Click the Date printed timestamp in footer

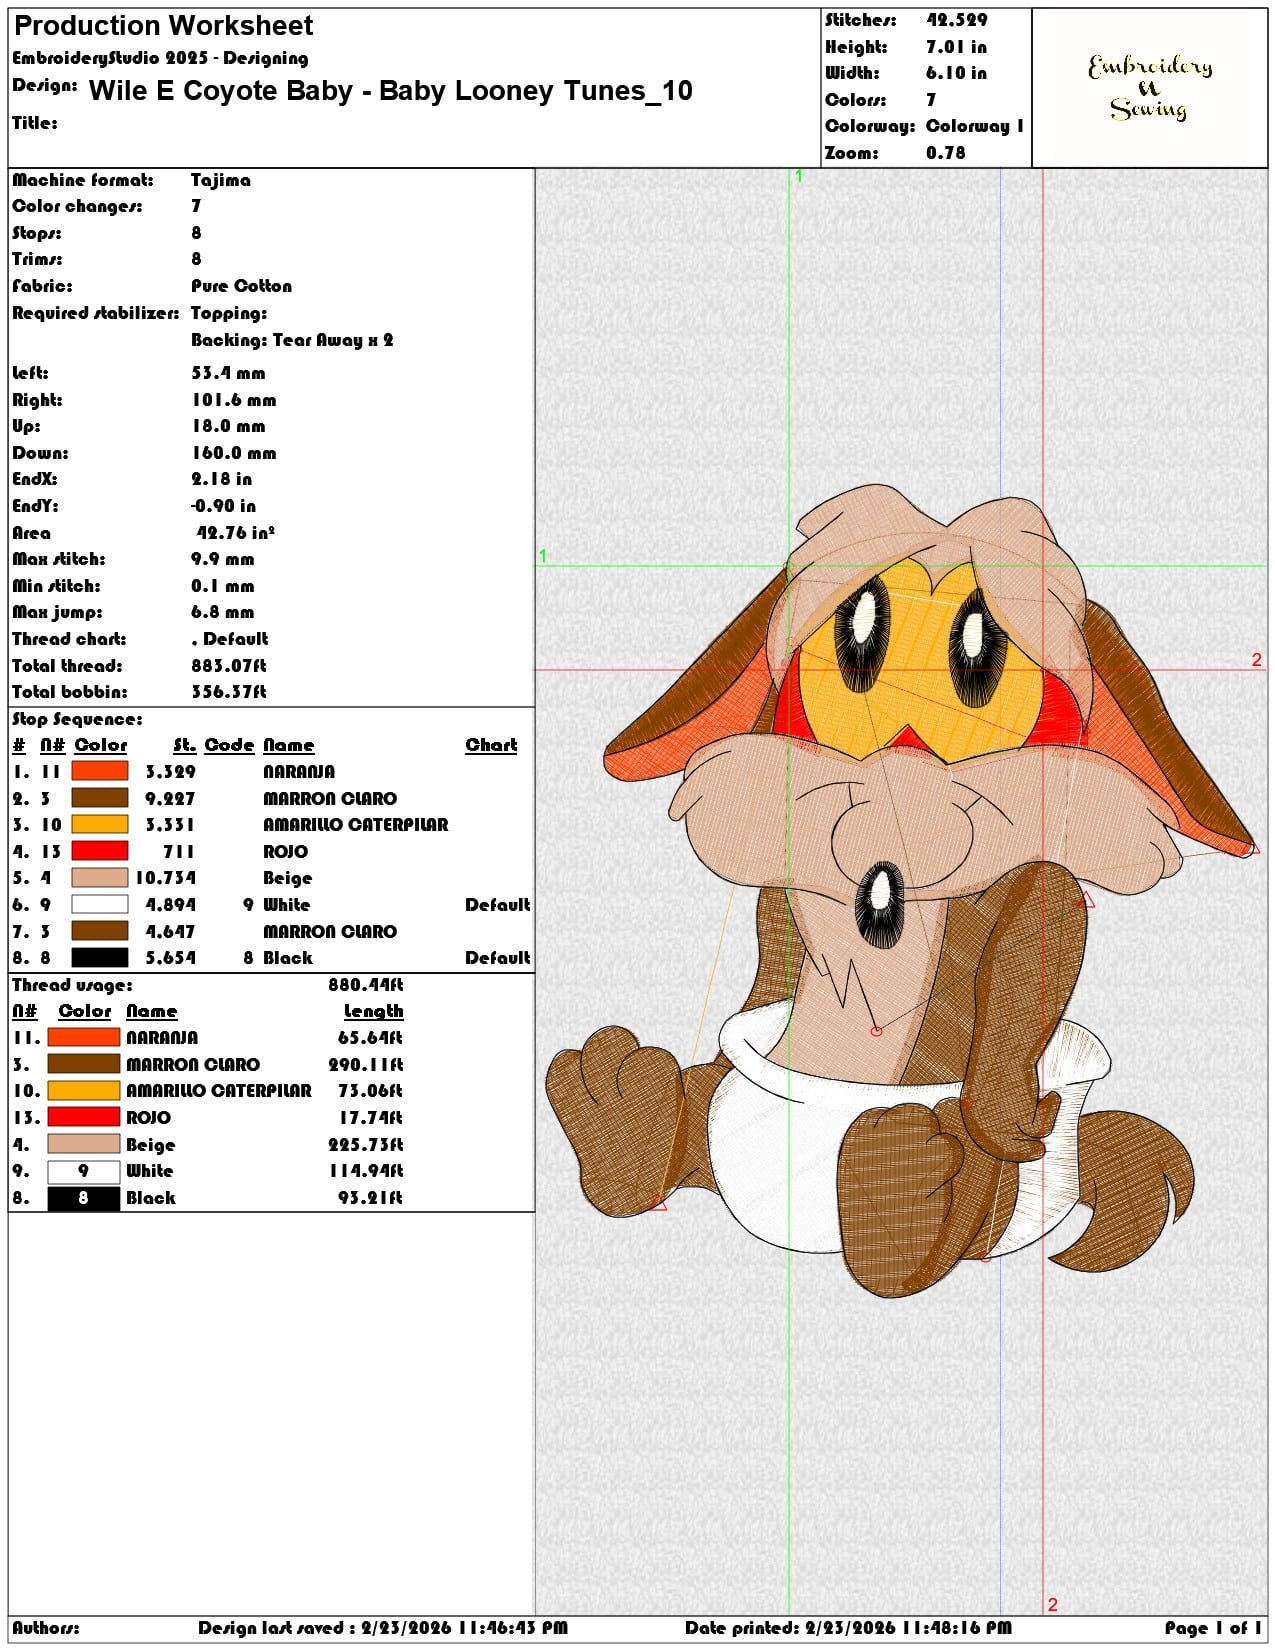tap(848, 1628)
